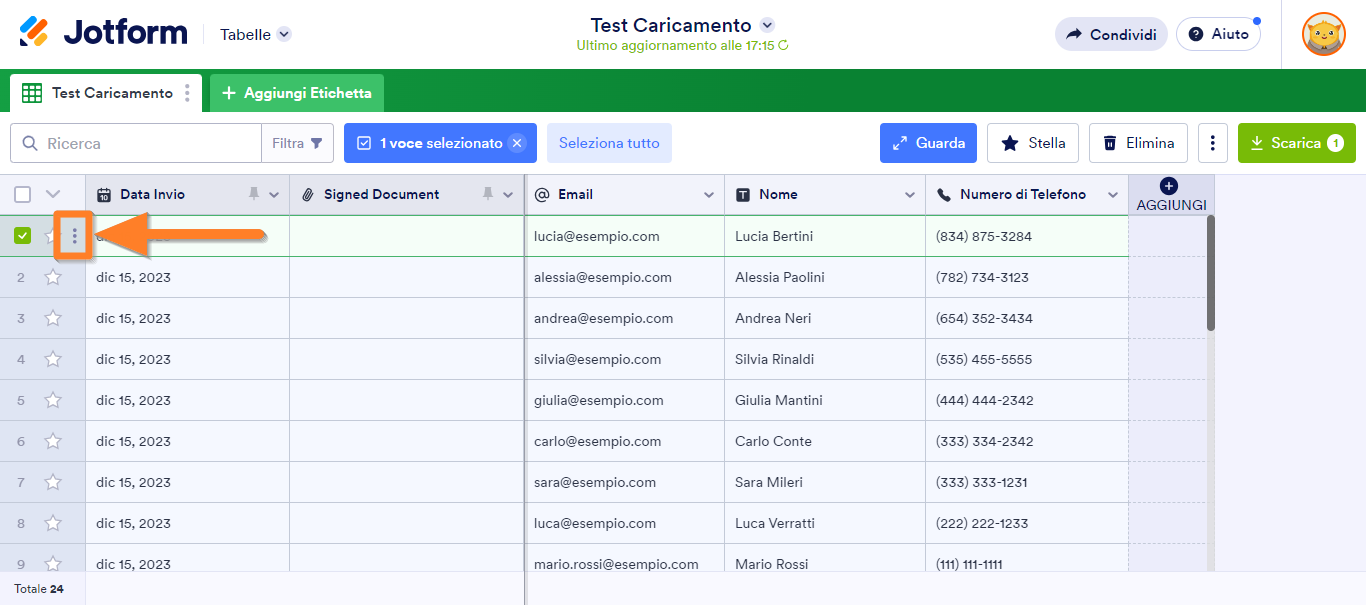
Task: Open Test Caricamento tab options dots
Action: [187, 93]
